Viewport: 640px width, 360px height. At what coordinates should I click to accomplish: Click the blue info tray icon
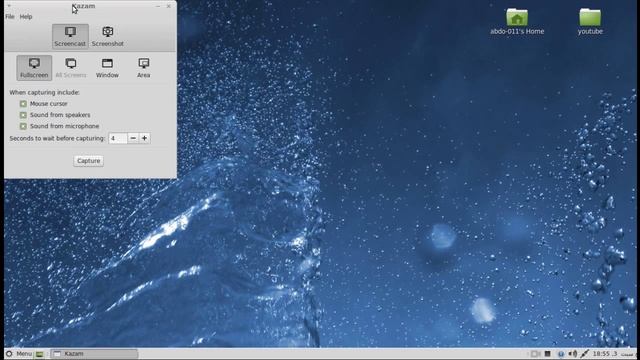561,354
